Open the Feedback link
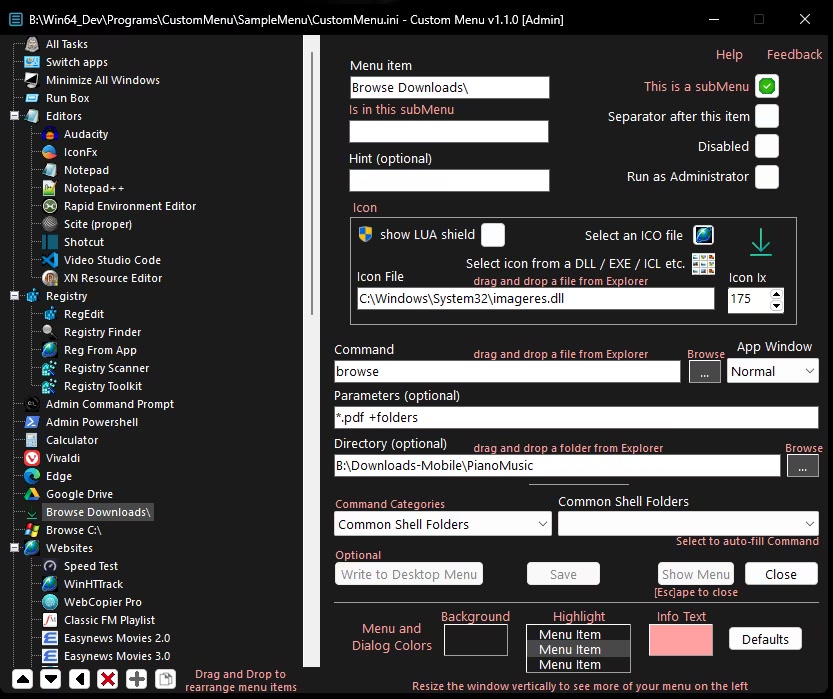The image size is (833, 699). point(794,55)
